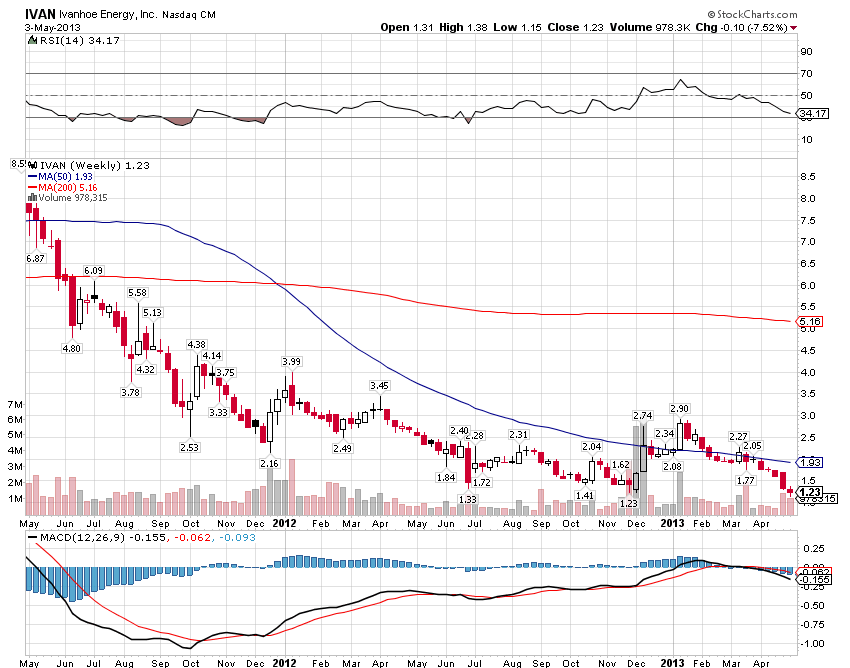Click the 3.99 high price annotation
The width and height of the screenshot is (850, 668).
(x=292, y=362)
